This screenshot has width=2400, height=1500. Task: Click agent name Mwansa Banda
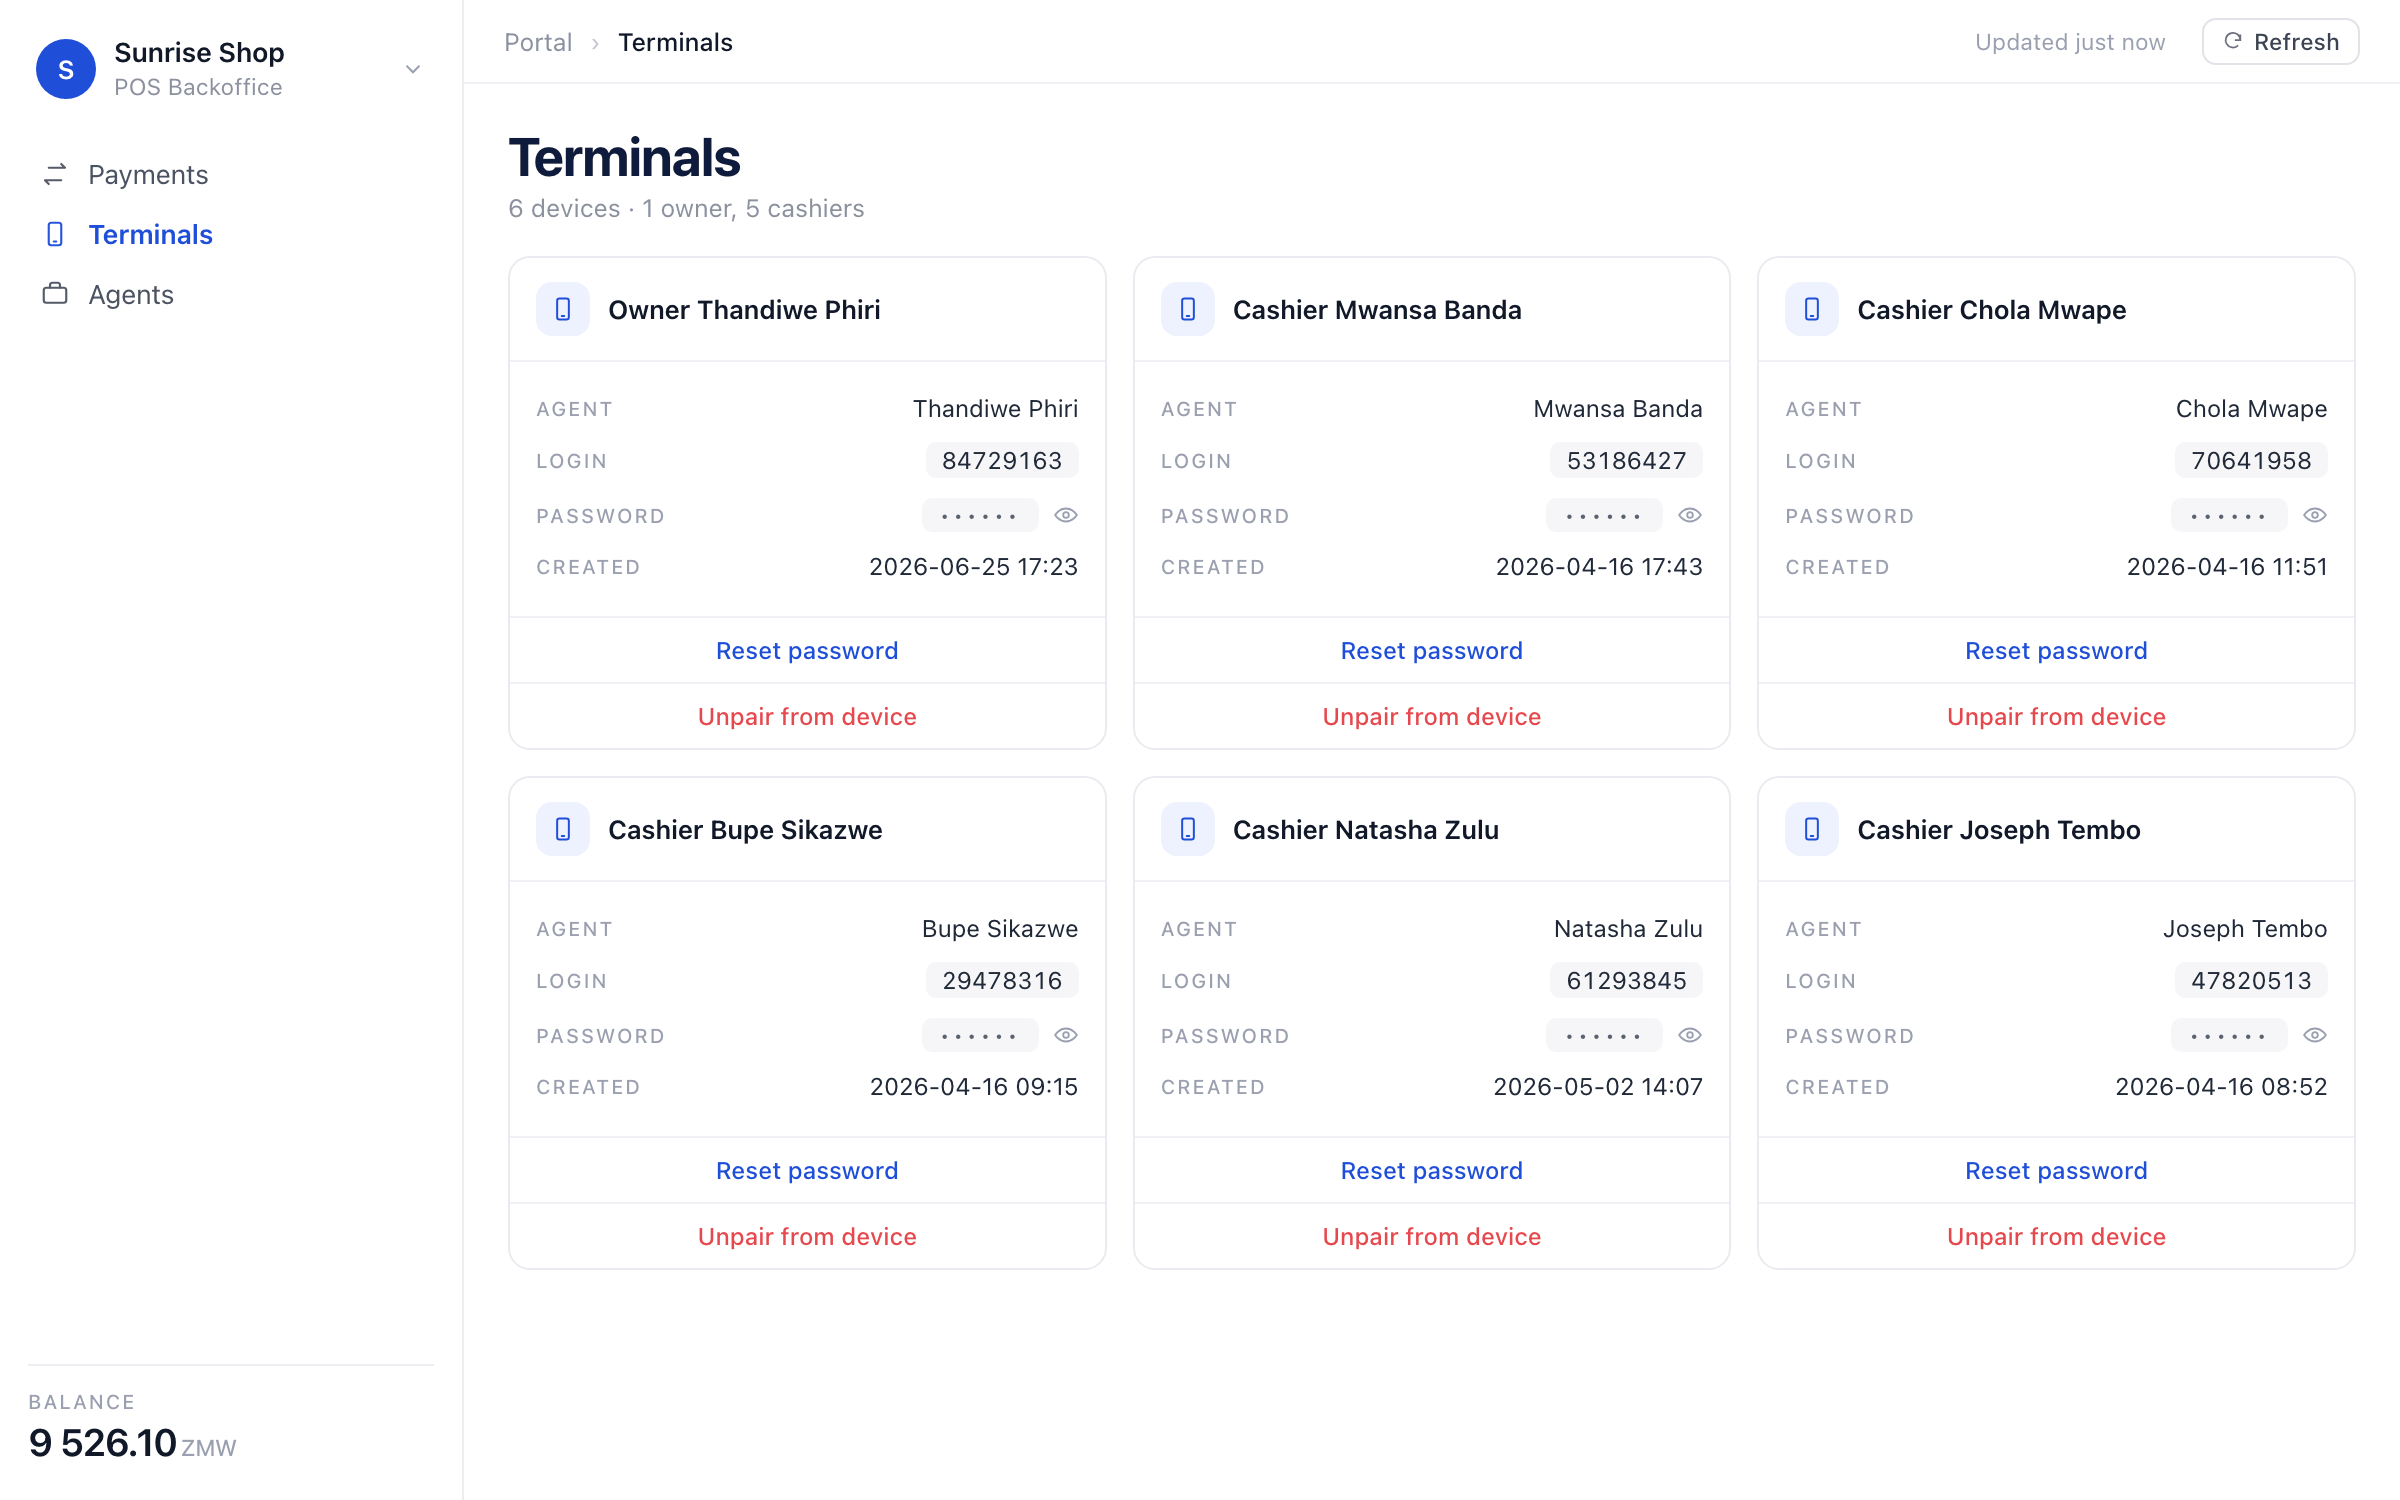[1618, 408]
